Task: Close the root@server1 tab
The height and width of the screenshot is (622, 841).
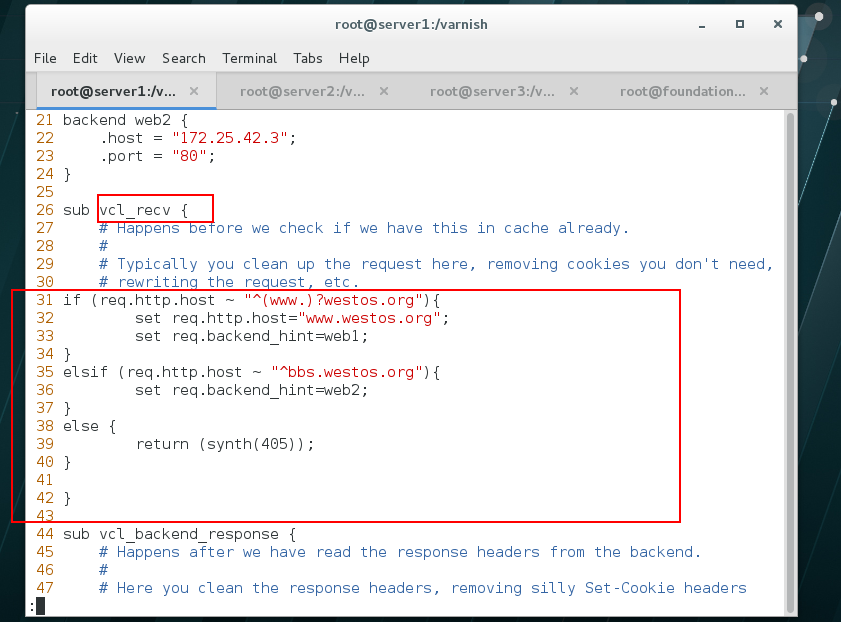Action: pos(194,91)
